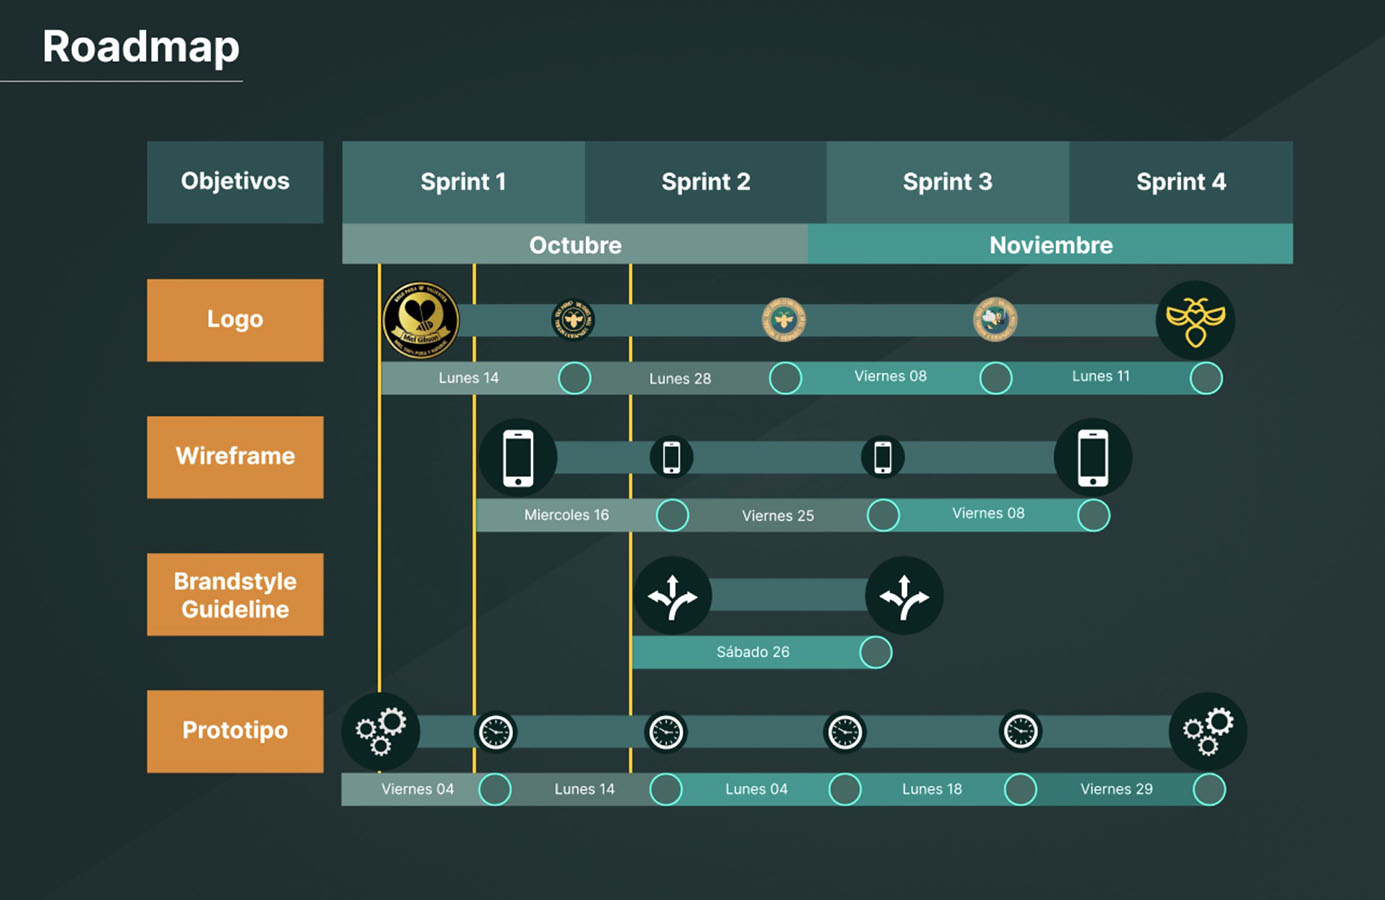Switch to the Sprint 3 tab
The height and width of the screenshot is (900, 1385).
(948, 181)
